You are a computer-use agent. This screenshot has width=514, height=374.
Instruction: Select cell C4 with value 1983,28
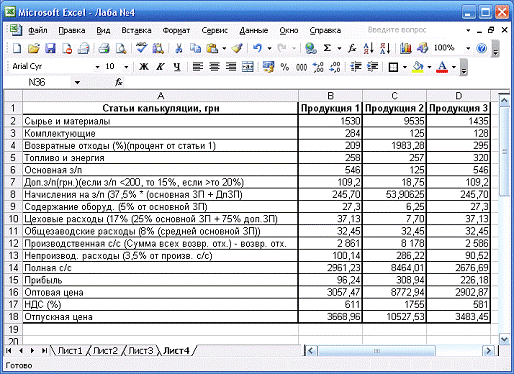coord(394,146)
